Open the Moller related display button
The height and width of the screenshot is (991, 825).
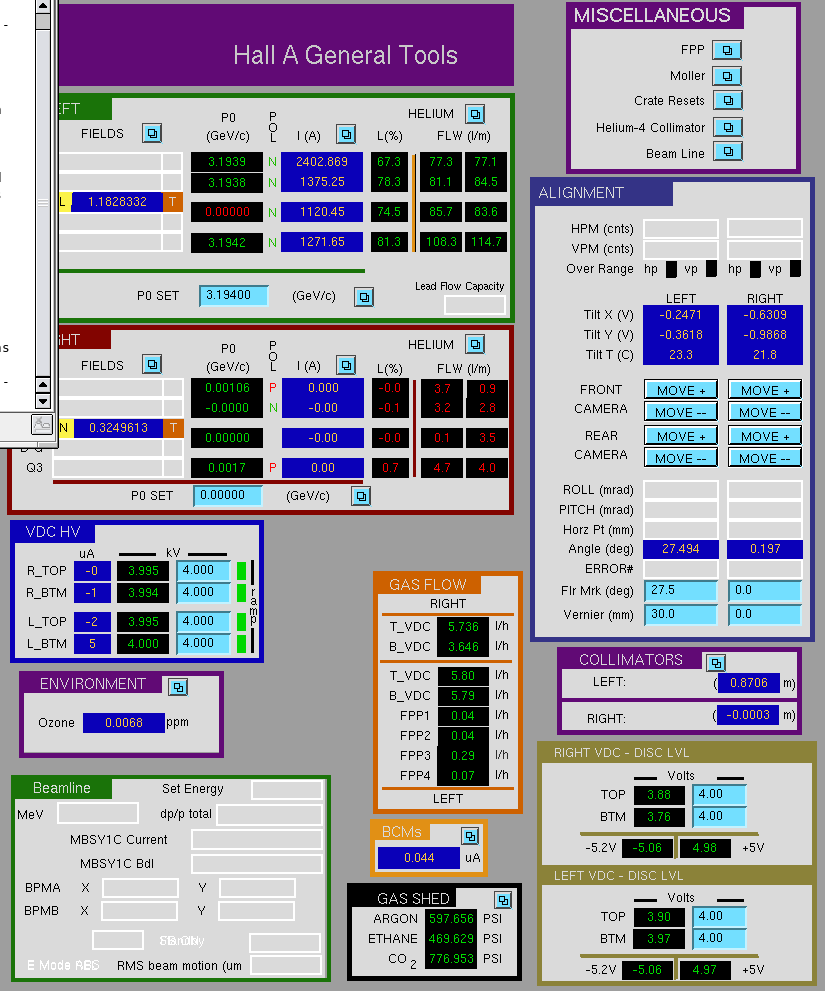click(x=727, y=76)
